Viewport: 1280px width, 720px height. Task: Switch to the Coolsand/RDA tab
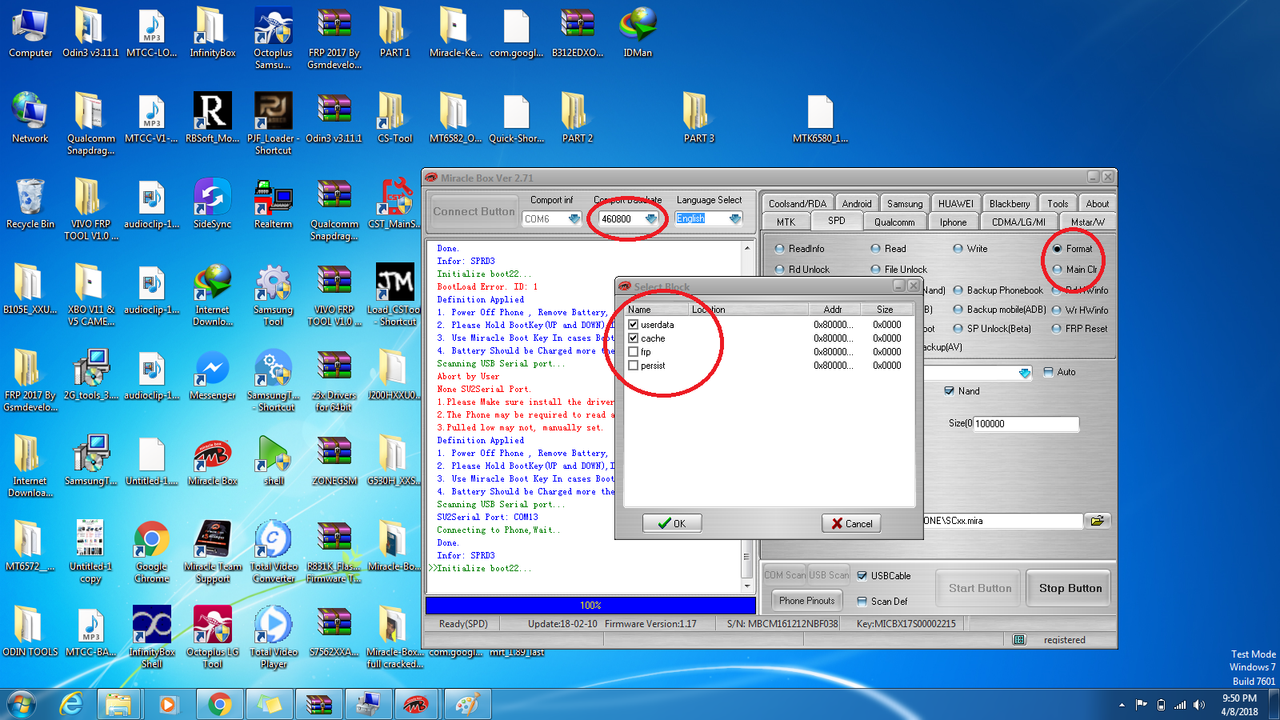pyautogui.click(x=796, y=204)
